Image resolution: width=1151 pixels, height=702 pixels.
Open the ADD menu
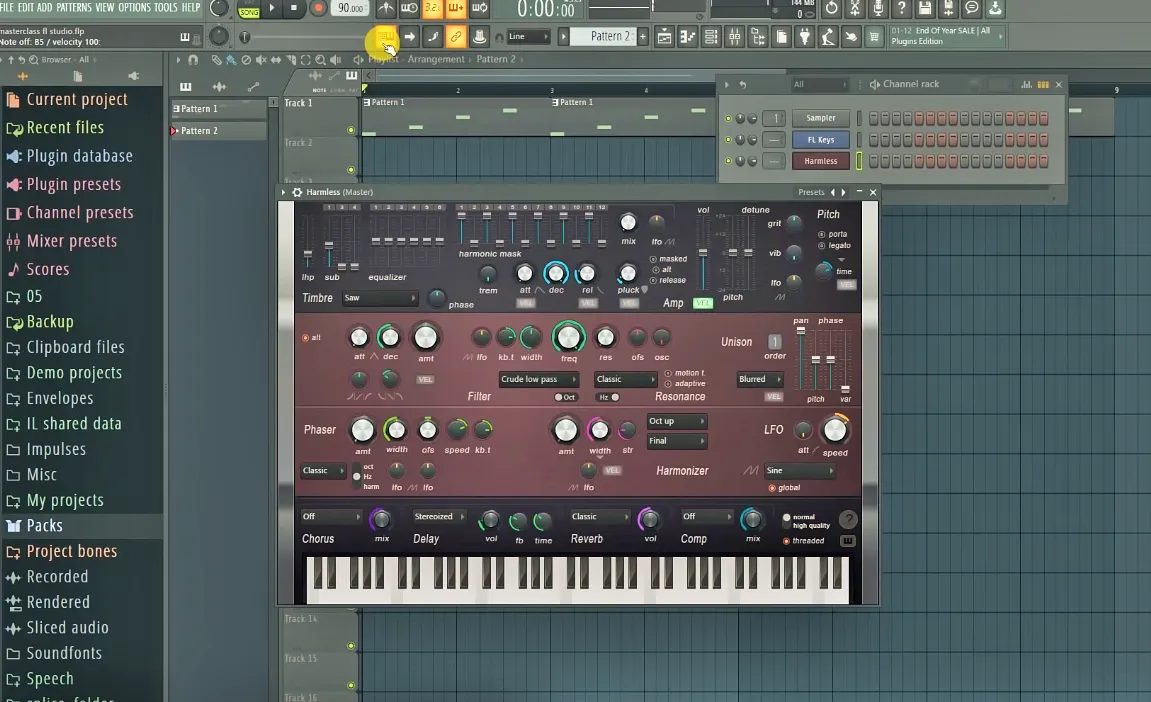44,7
